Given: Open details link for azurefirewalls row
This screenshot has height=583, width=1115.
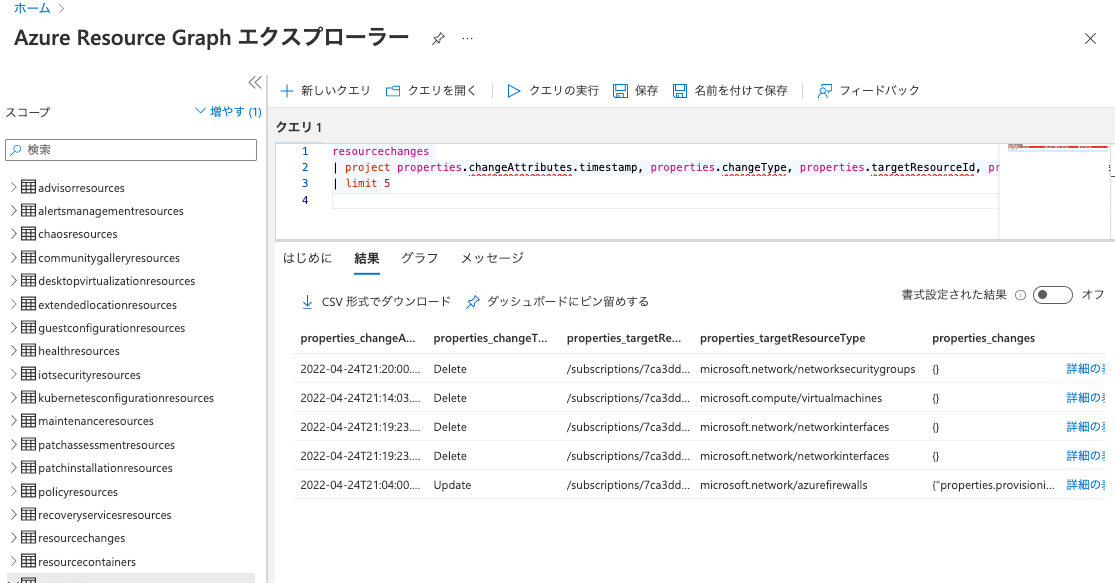Looking at the screenshot, I should point(1086,485).
